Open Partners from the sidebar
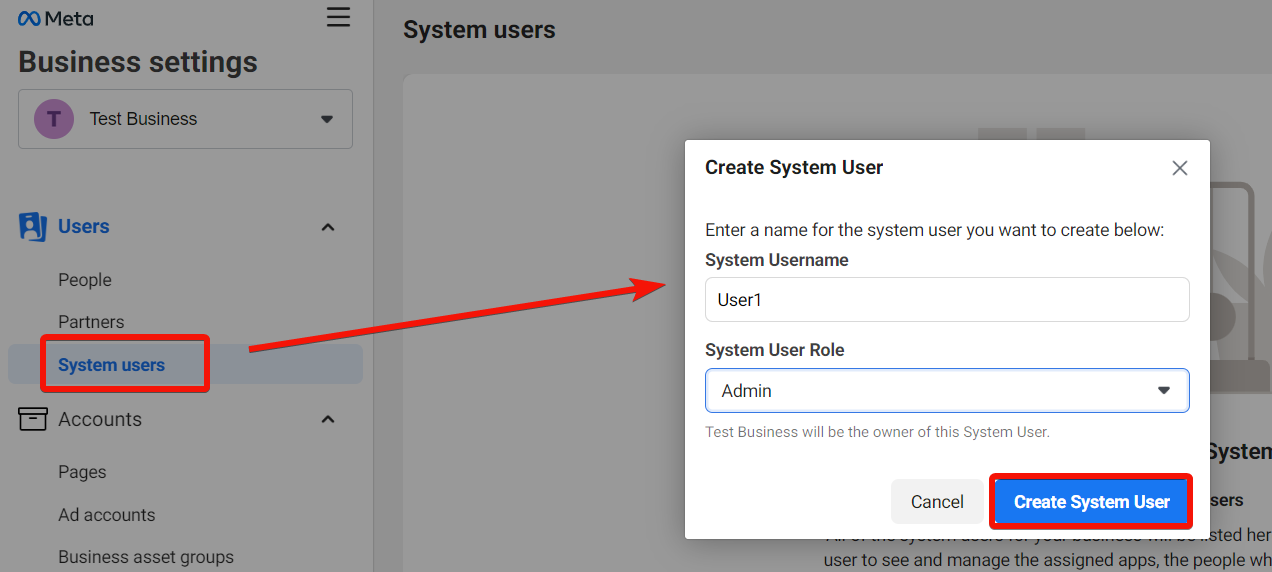This screenshot has height=572, width=1272. click(x=91, y=322)
